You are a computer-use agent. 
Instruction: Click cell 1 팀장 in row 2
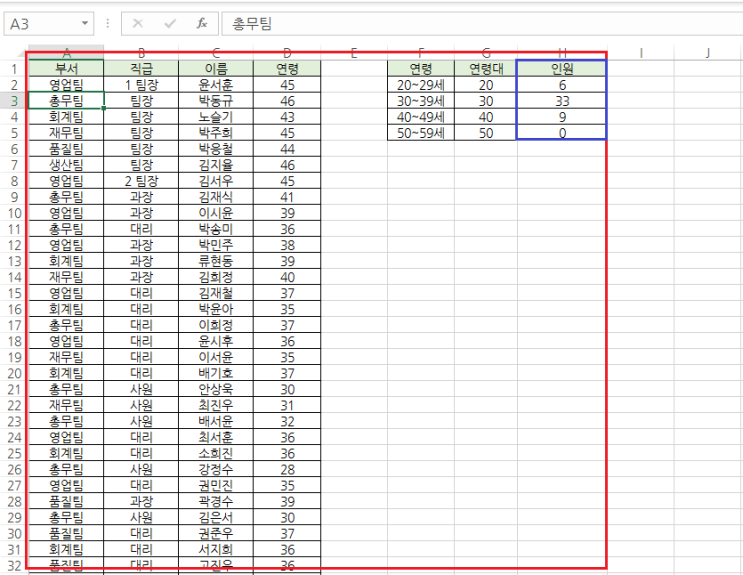tap(141, 85)
